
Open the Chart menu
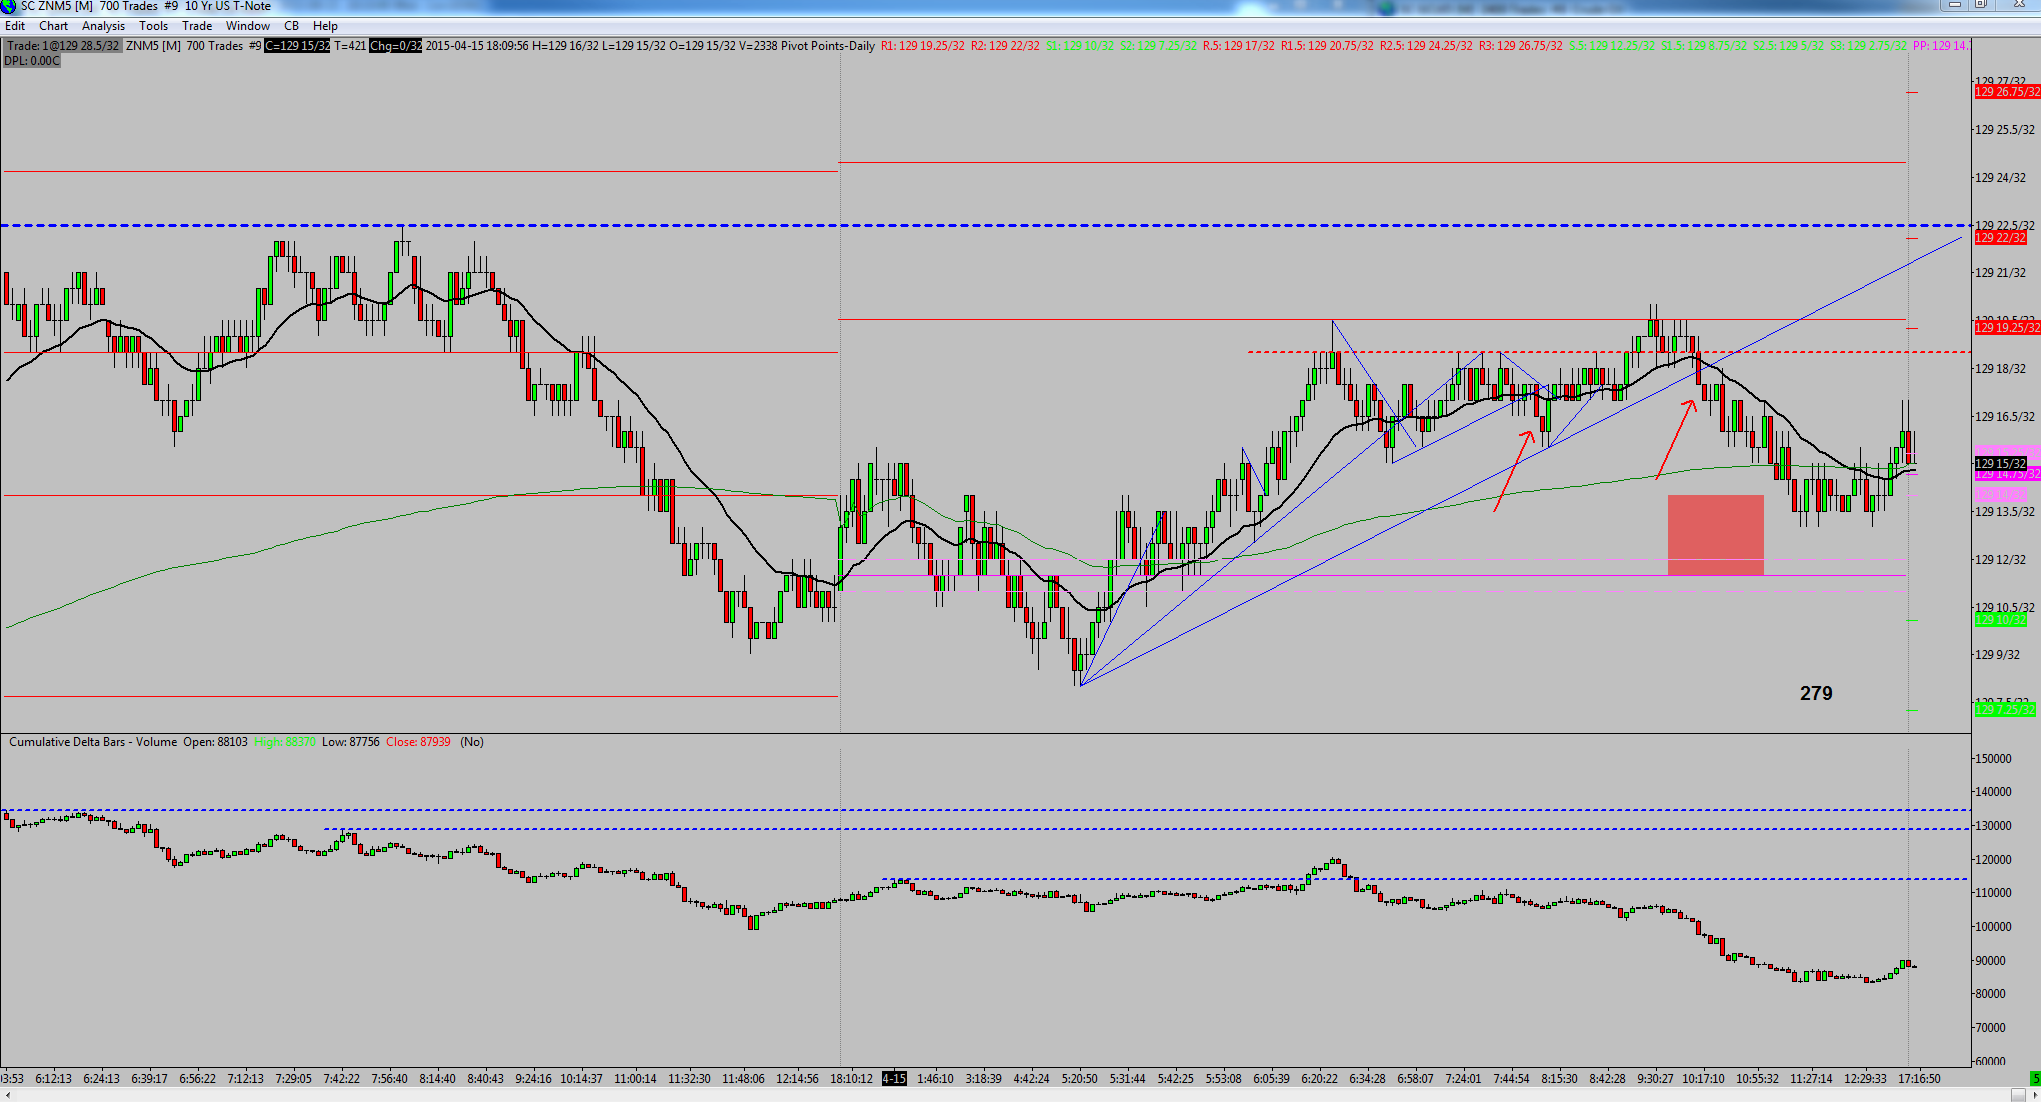[x=54, y=26]
